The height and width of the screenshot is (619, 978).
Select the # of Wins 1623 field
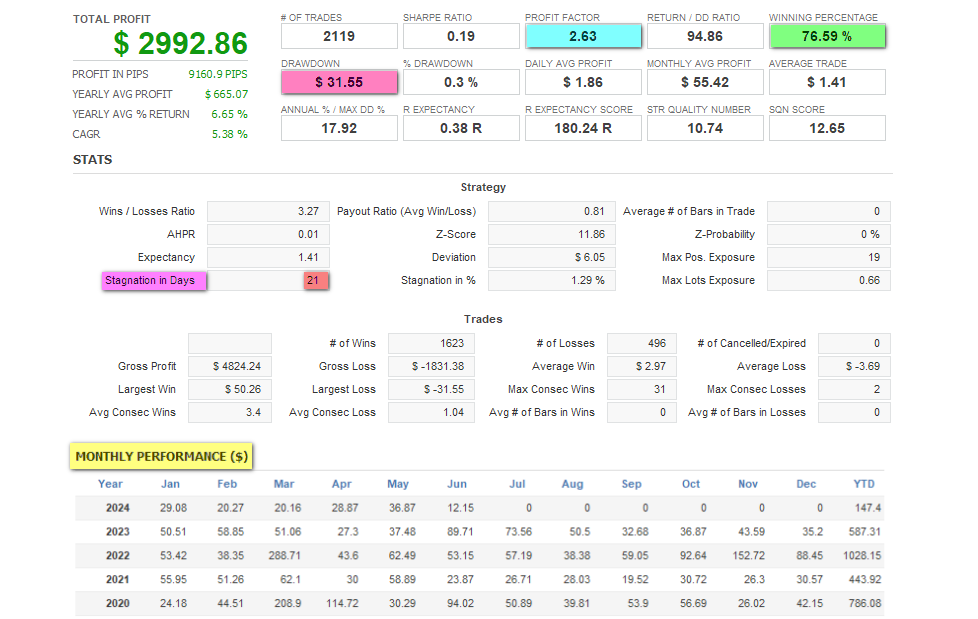tap(430, 344)
